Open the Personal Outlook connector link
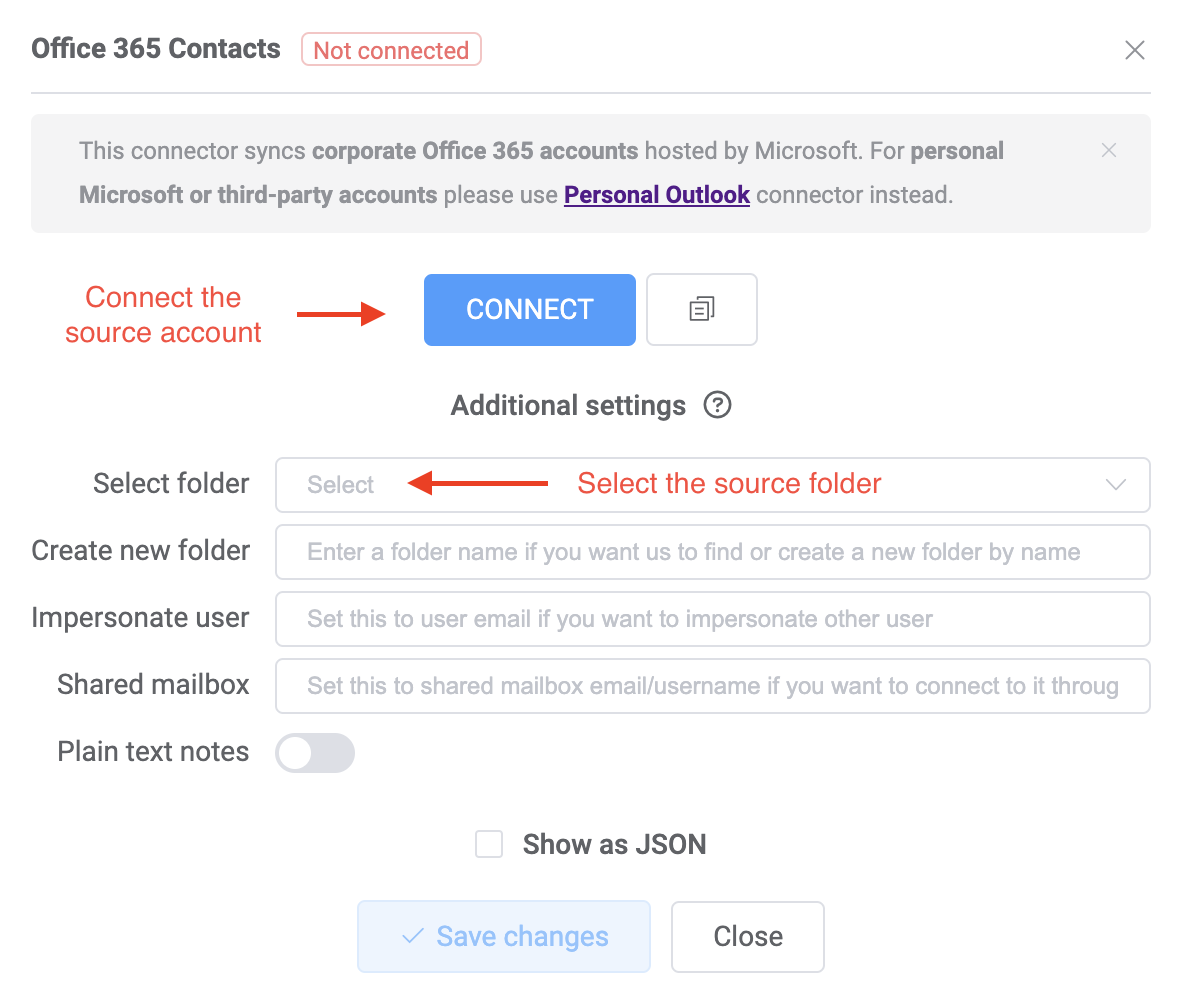1187x998 pixels. 657,194
